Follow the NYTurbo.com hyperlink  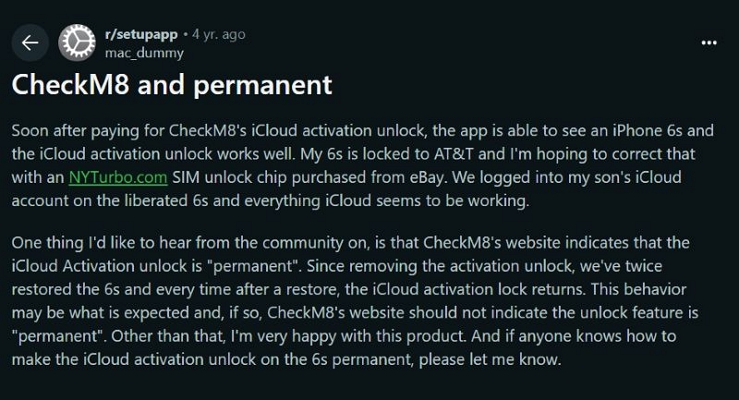[111, 176]
